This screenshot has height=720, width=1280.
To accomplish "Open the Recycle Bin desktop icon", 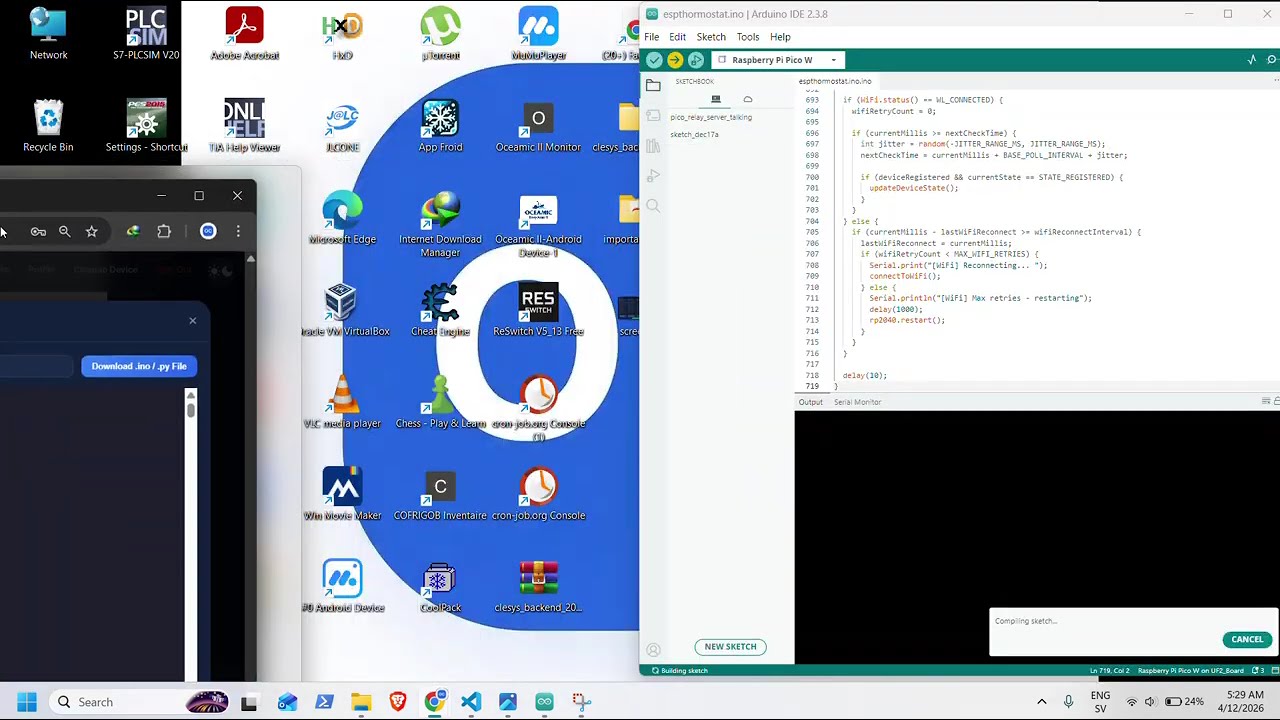I will (48, 127).
